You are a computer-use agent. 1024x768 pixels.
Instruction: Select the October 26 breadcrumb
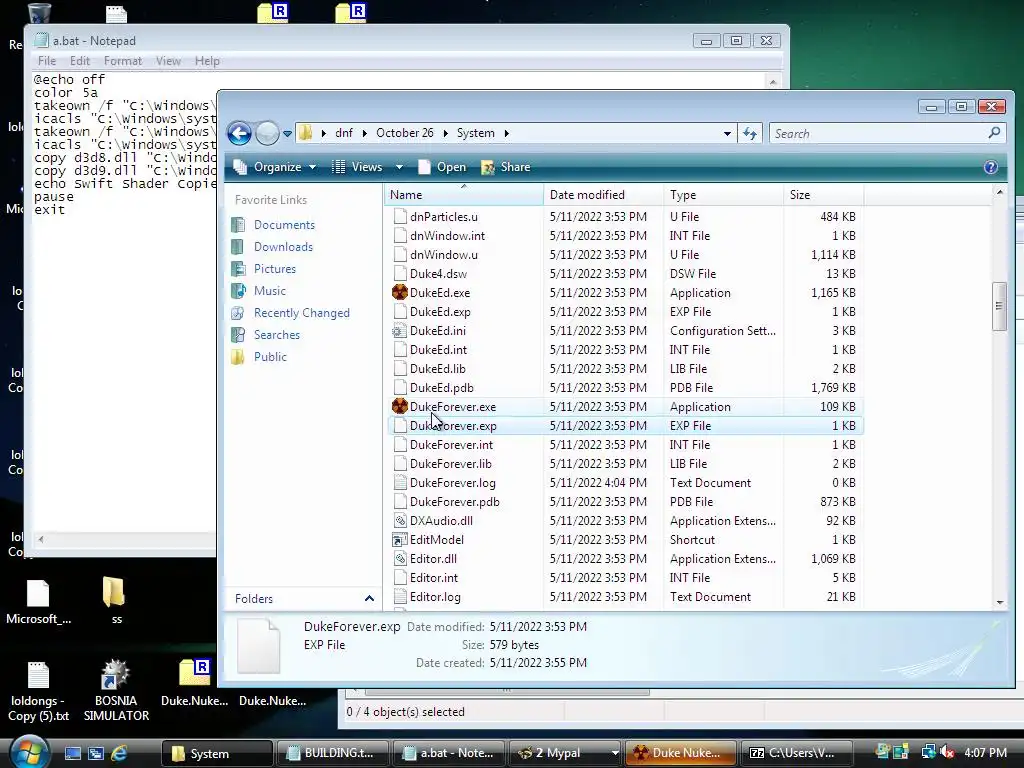(x=404, y=133)
